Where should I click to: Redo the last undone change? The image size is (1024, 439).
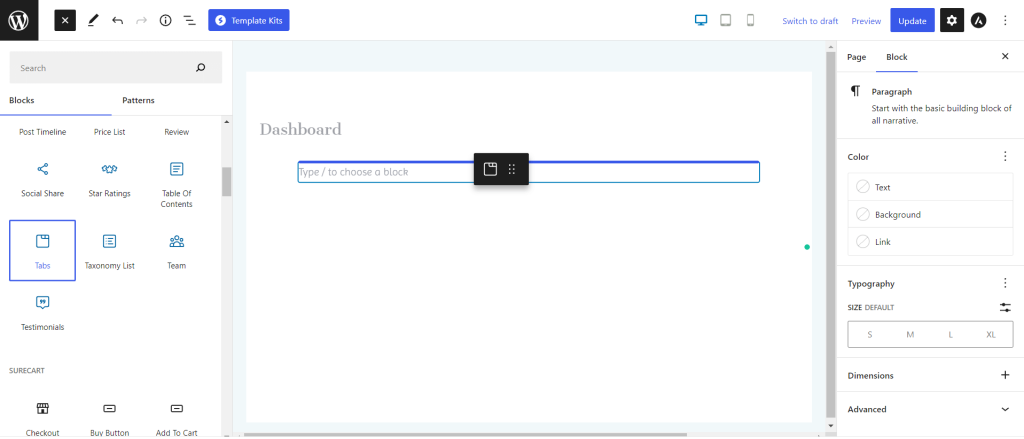141,20
